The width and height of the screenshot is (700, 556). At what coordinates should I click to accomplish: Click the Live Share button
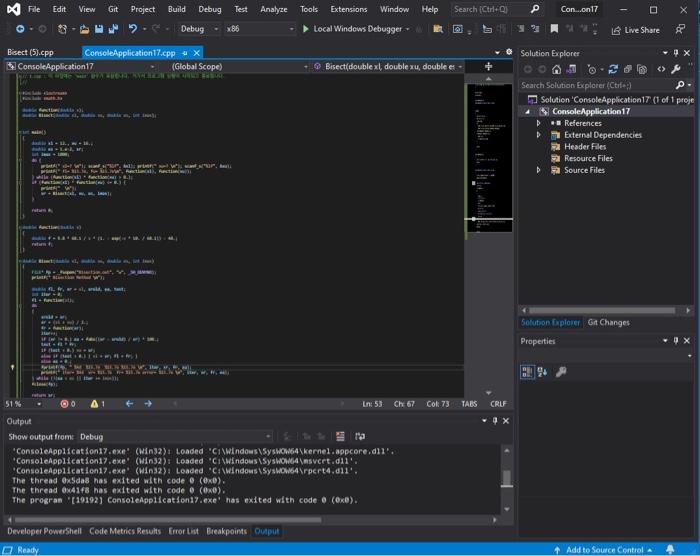tap(635, 30)
